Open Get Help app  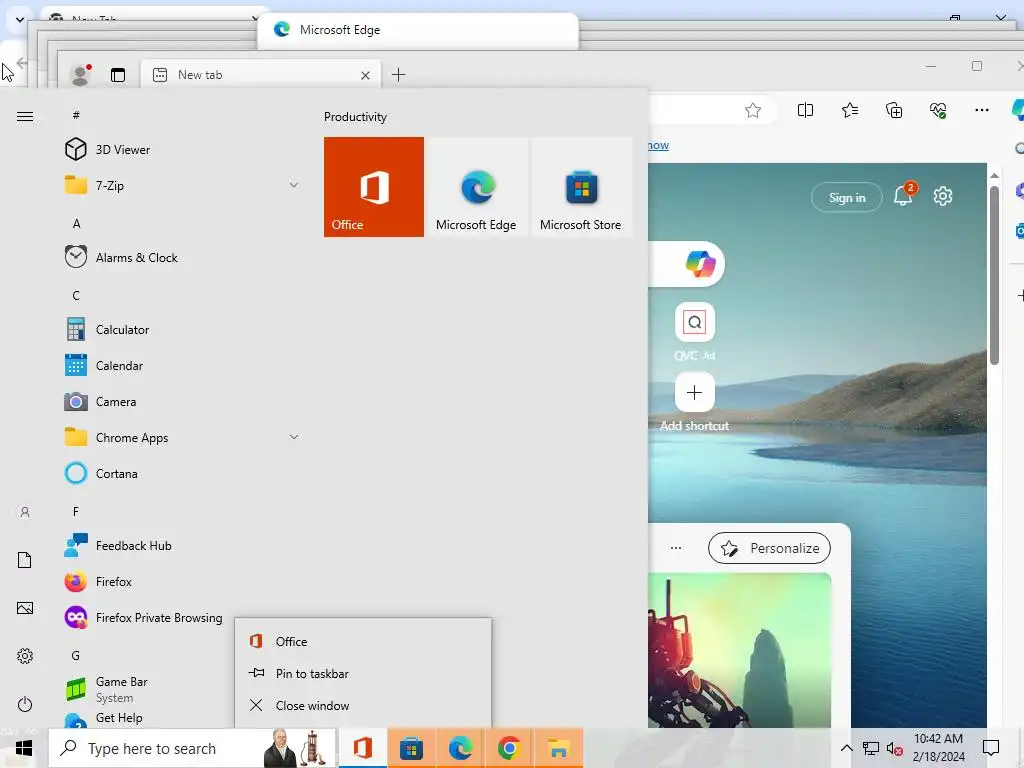click(147, 718)
